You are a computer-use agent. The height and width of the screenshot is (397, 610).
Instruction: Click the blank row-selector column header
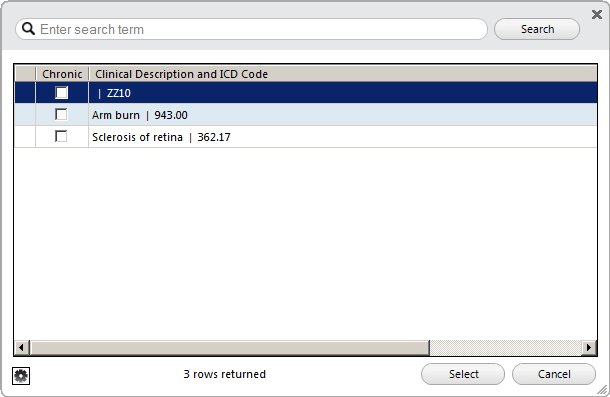pos(25,74)
